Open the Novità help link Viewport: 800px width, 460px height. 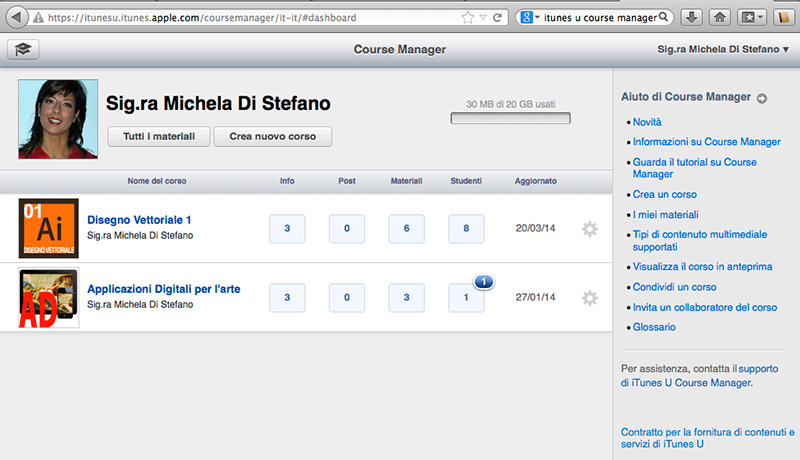(647, 122)
